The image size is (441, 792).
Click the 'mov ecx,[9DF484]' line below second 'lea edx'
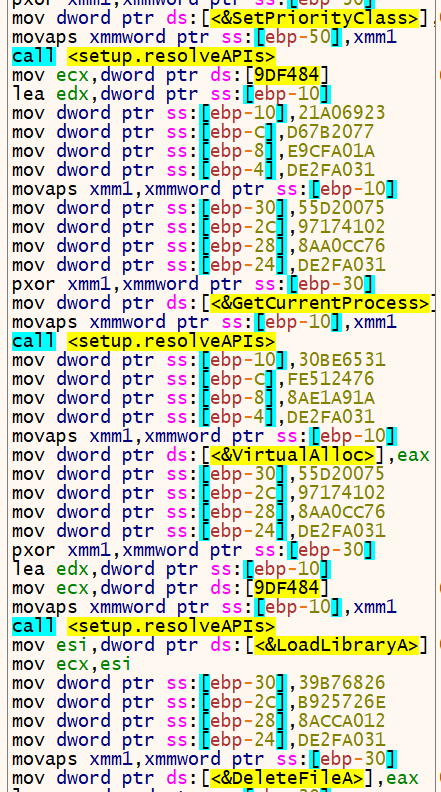click(x=171, y=588)
